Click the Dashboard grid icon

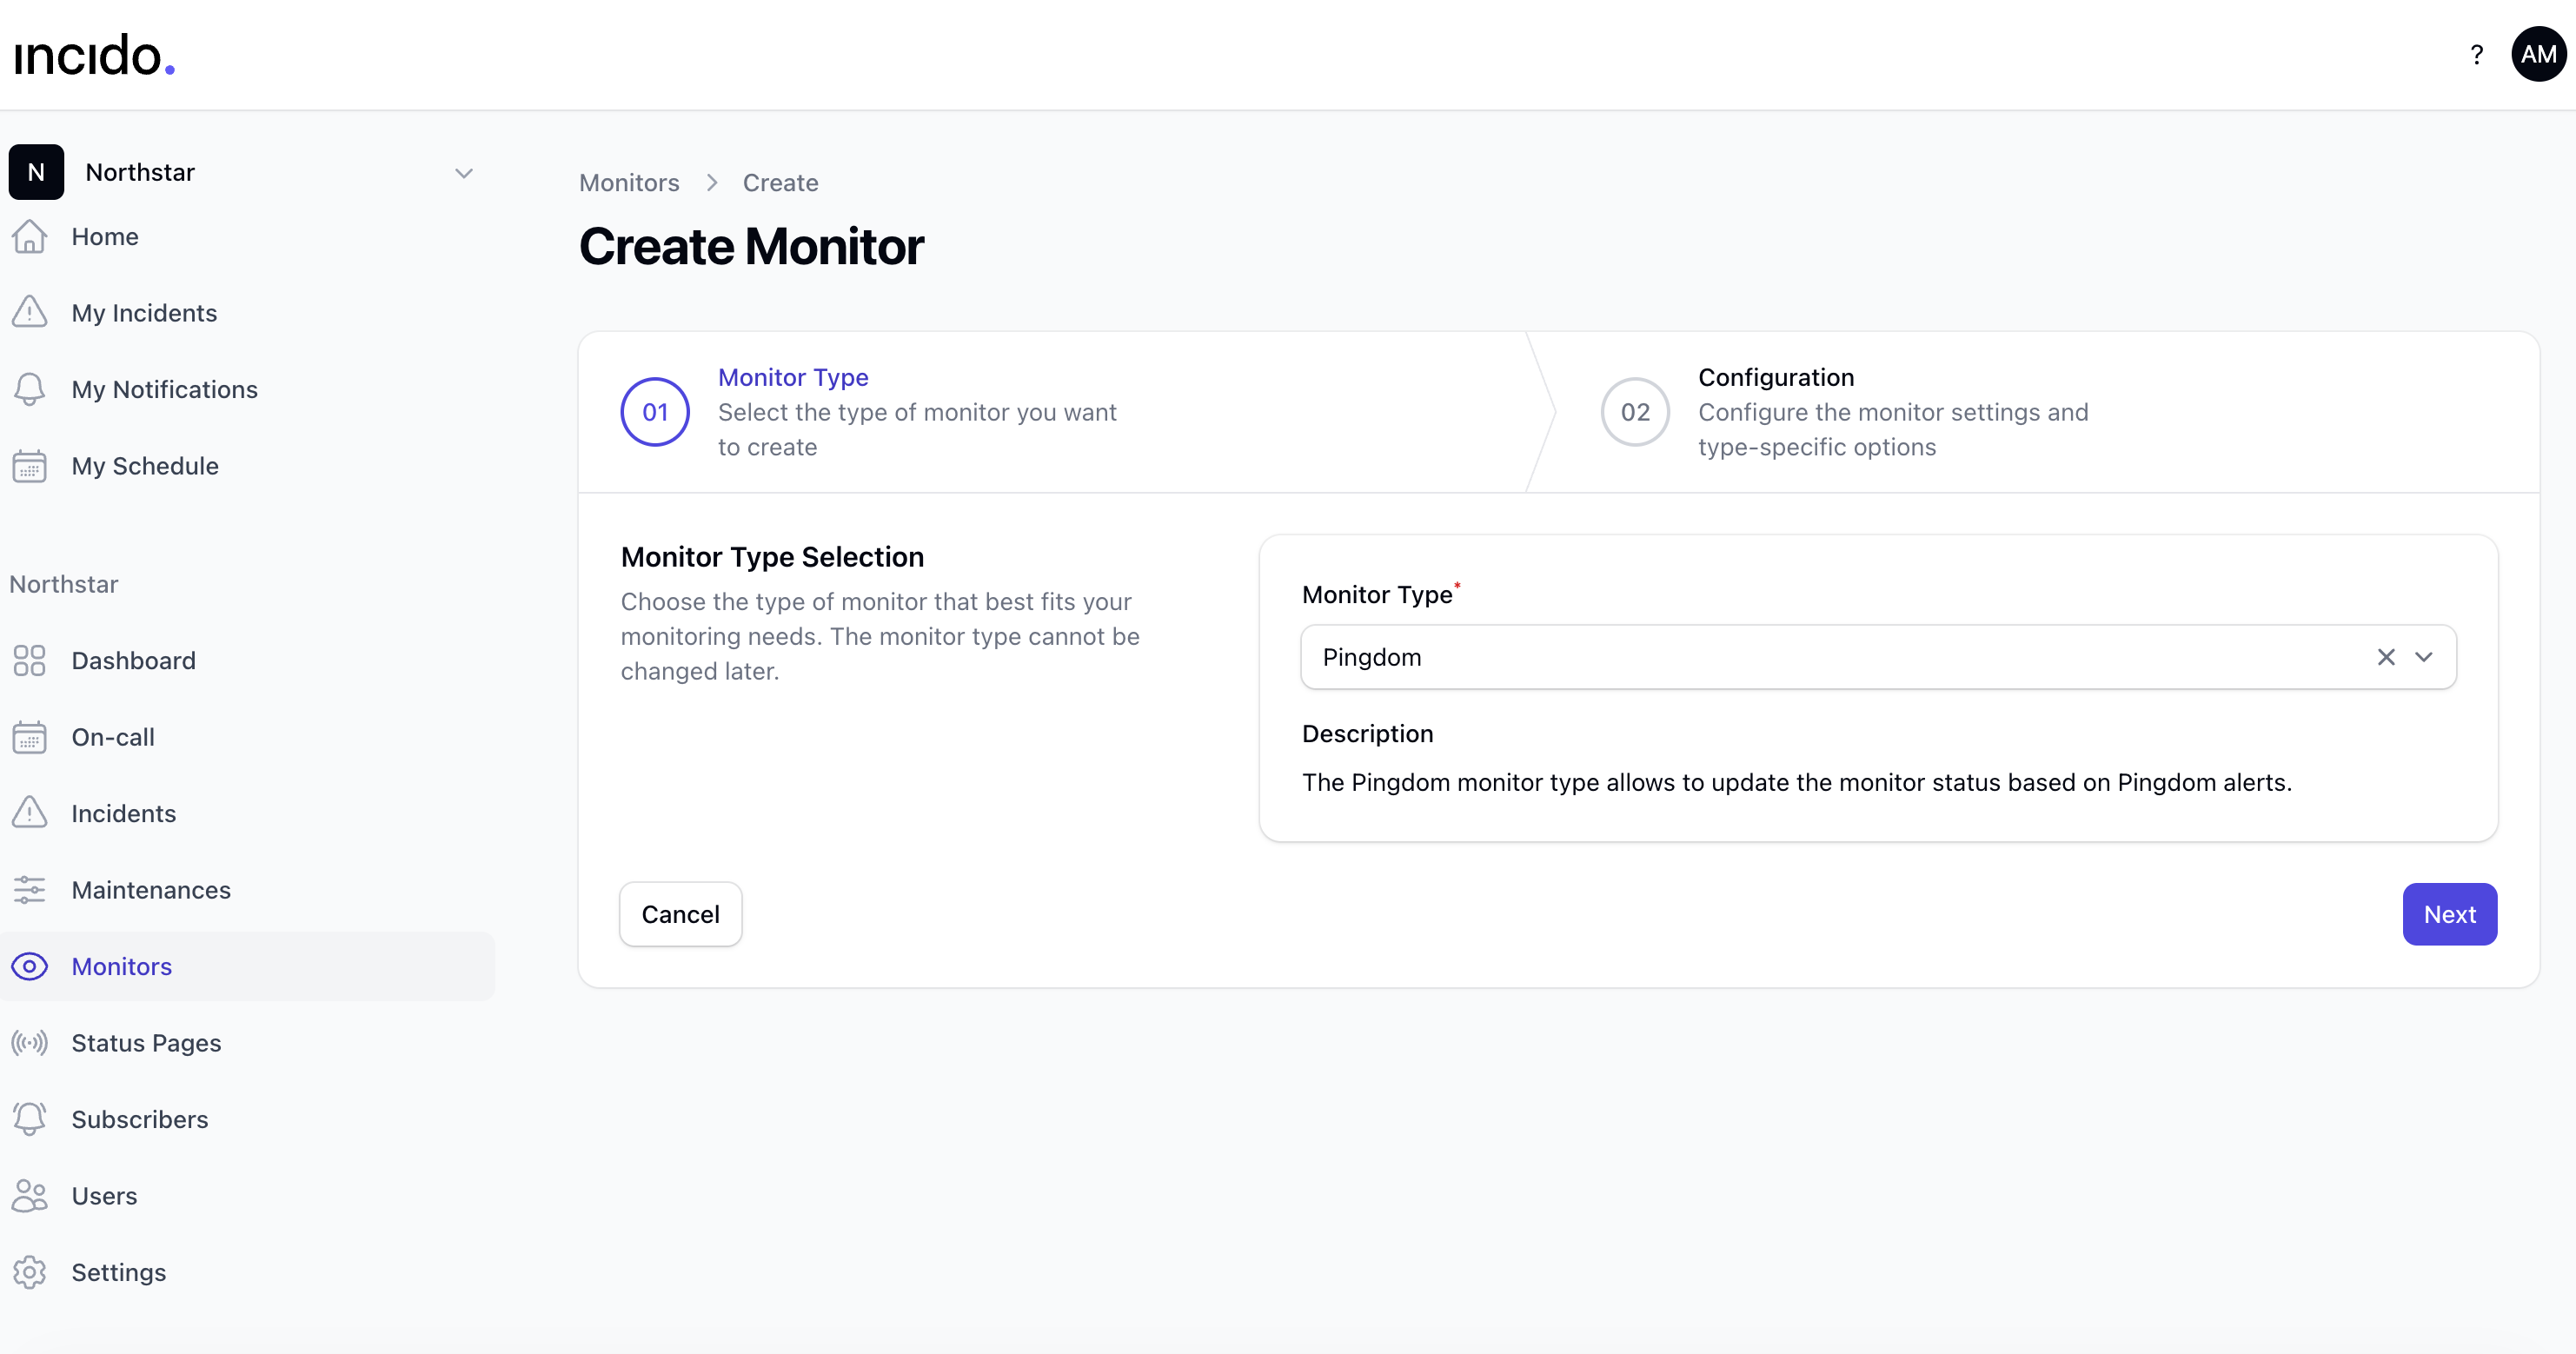click(30, 661)
